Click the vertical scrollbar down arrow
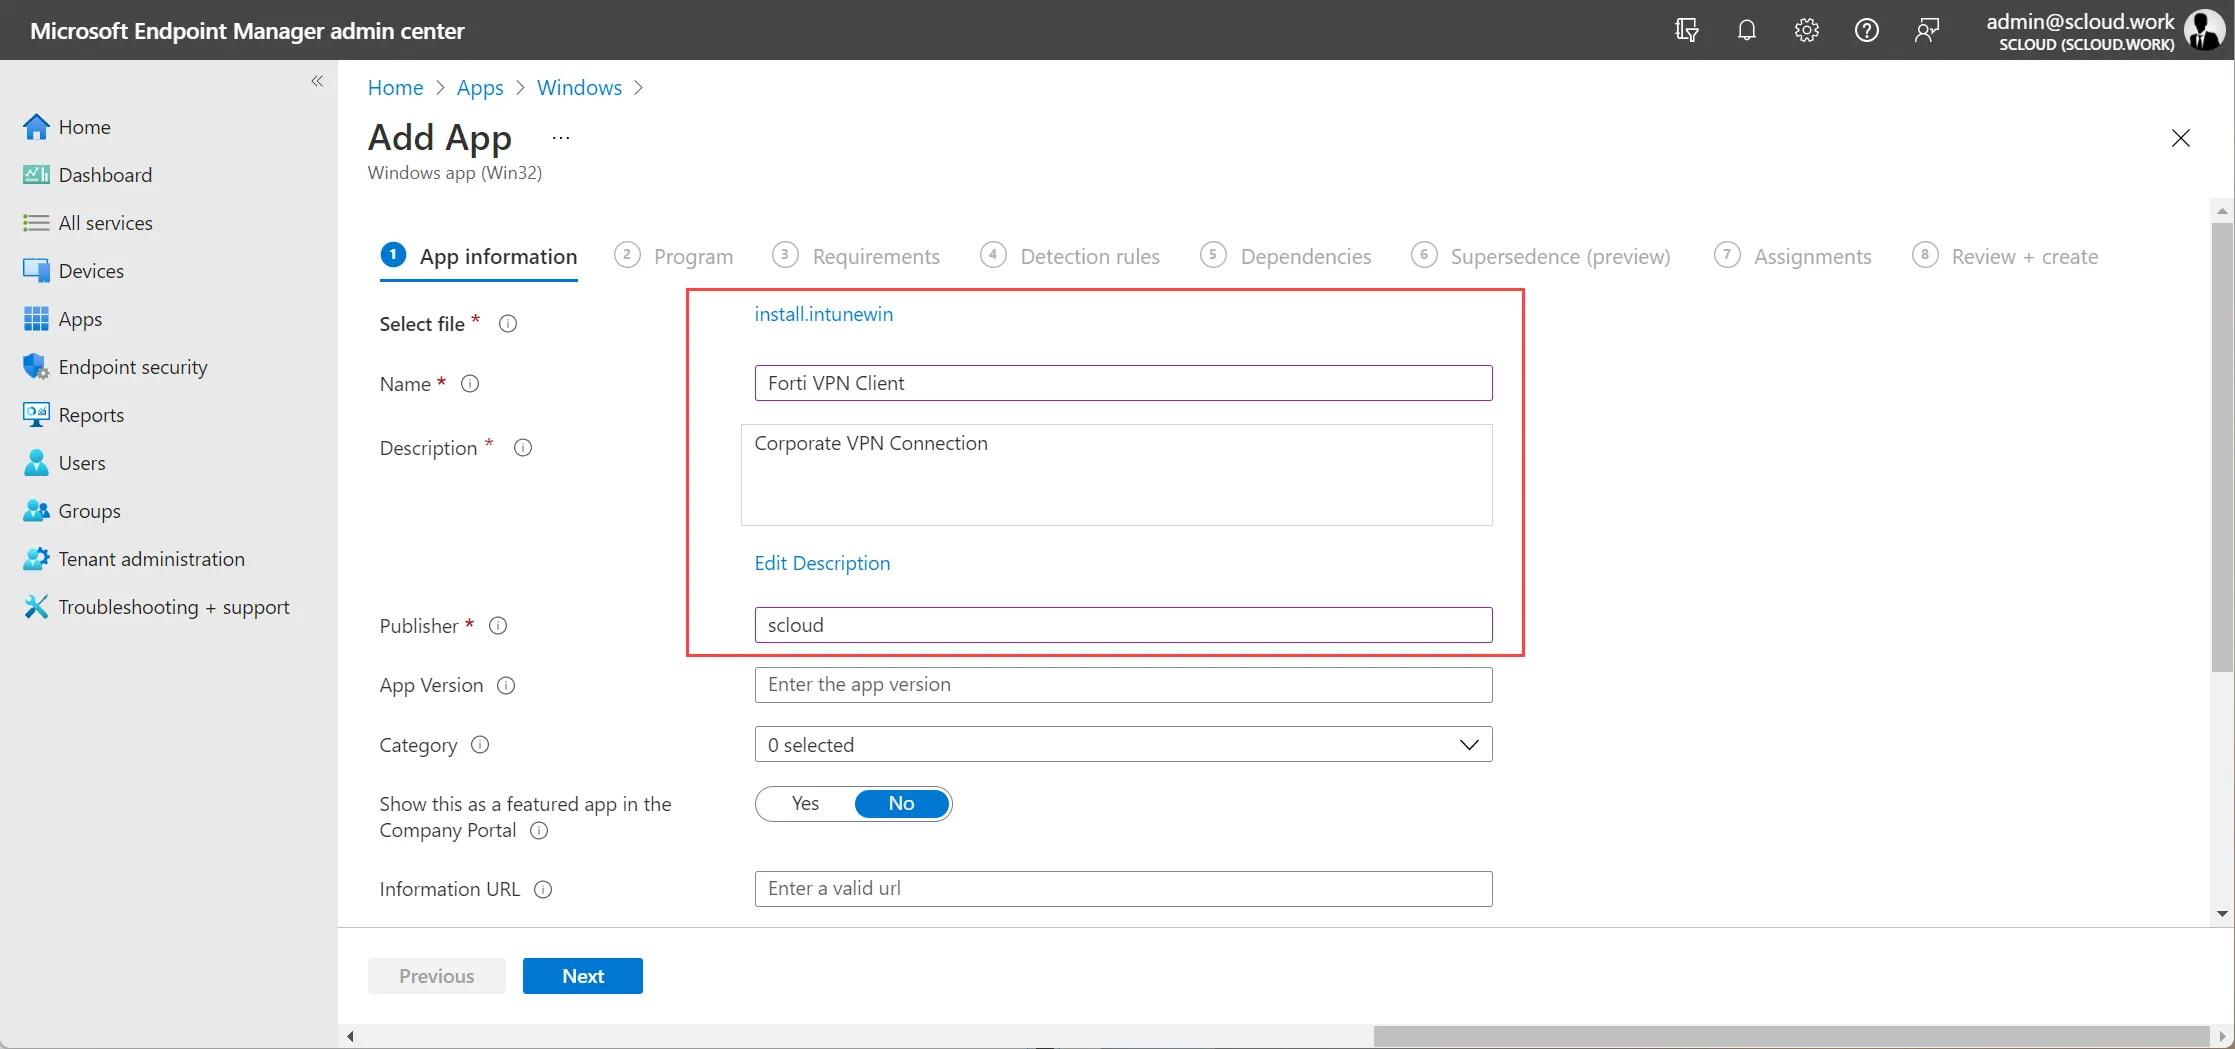The width and height of the screenshot is (2235, 1049). point(2222,914)
